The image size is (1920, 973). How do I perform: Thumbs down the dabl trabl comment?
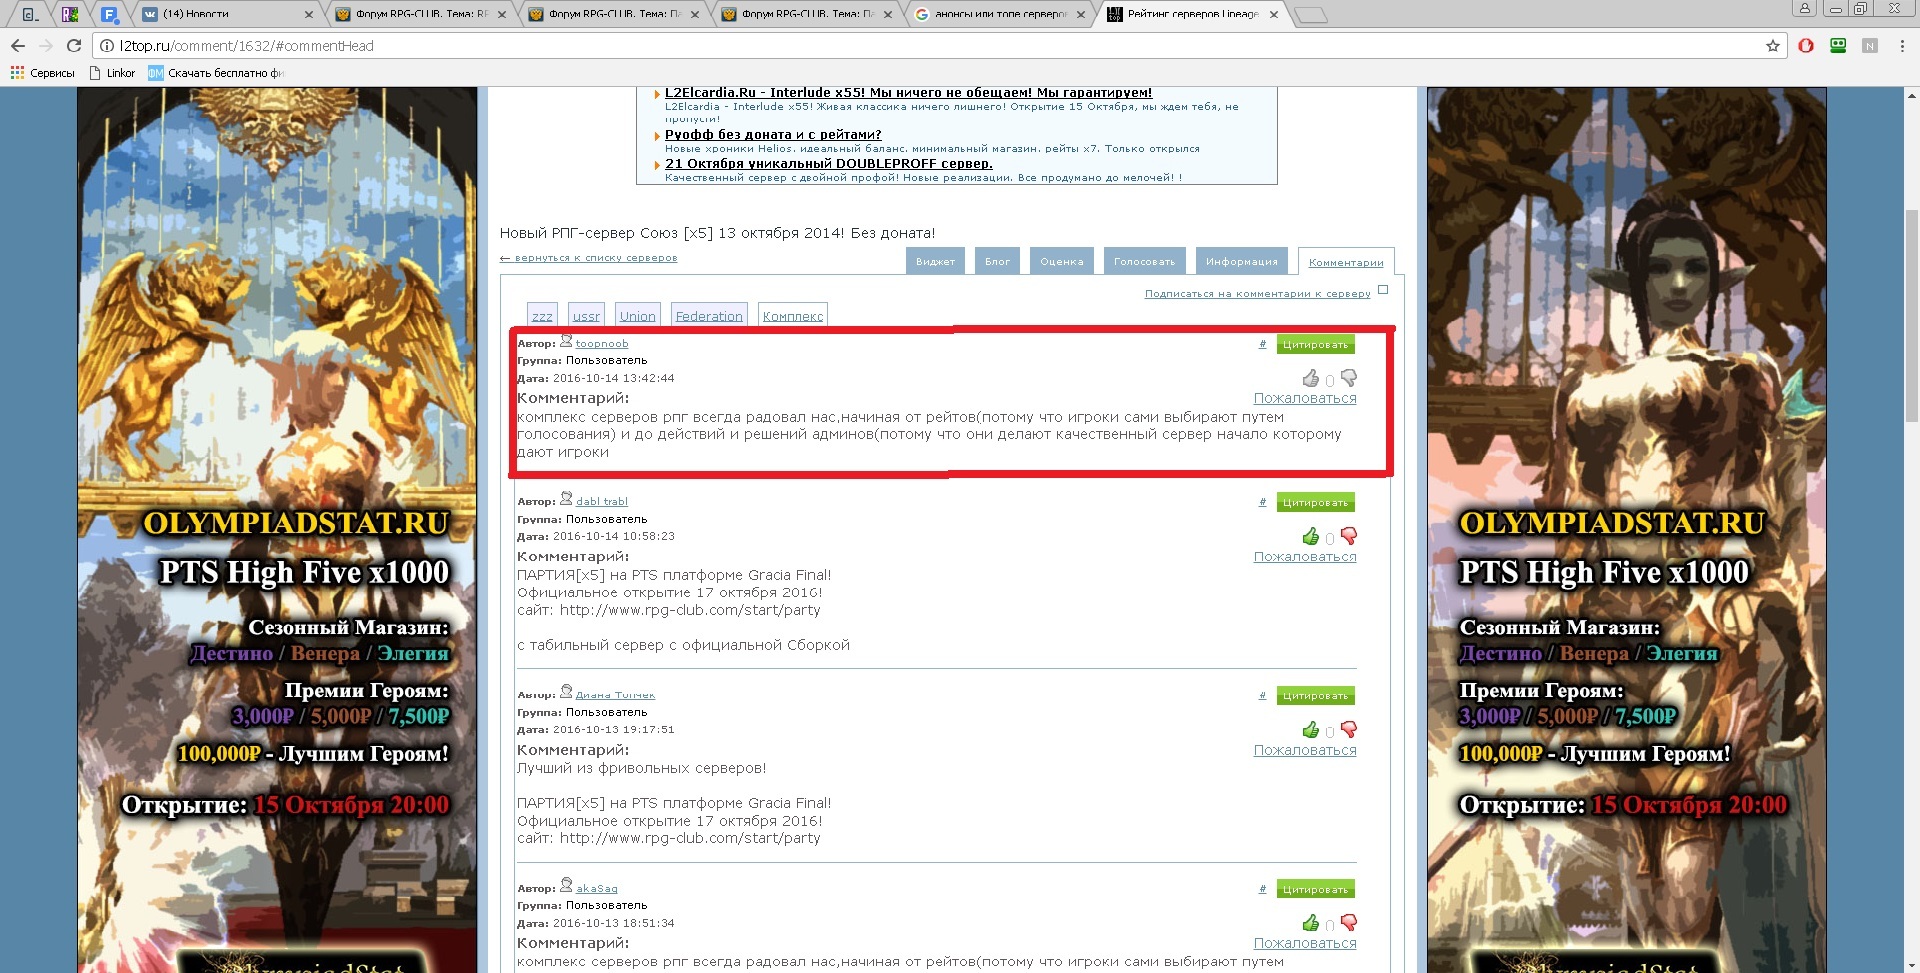coord(1349,536)
